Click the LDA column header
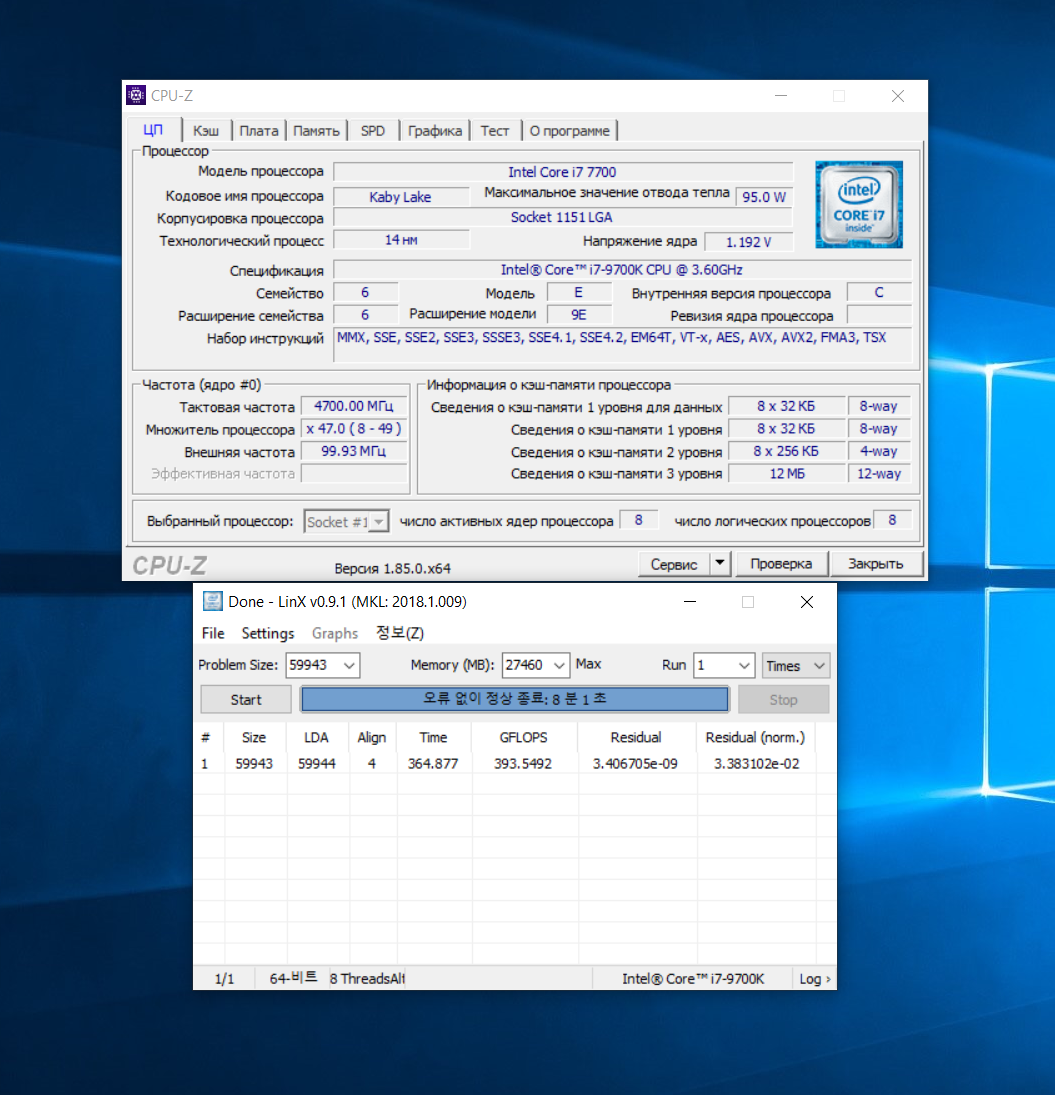The height and width of the screenshot is (1095, 1055). coord(316,737)
